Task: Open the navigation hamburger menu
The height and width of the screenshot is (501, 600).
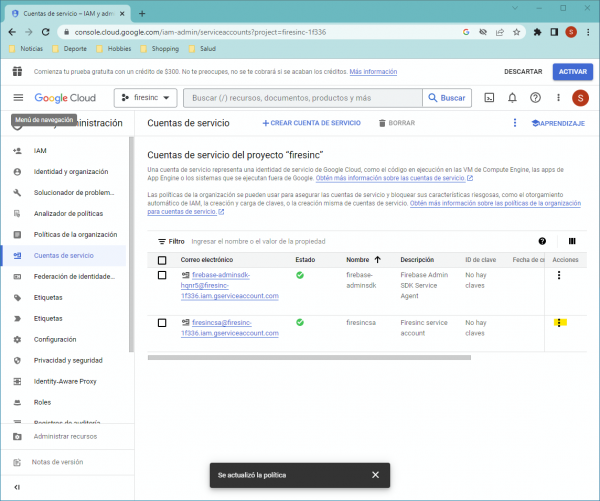Action: (x=18, y=98)
